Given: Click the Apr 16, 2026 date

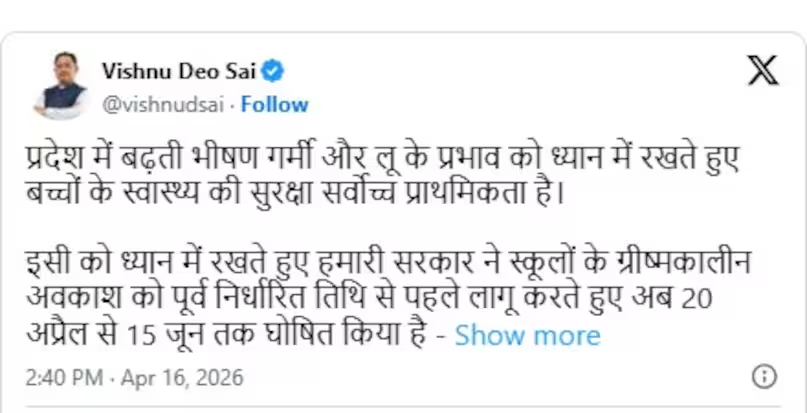Looking at the screenshot, I should [182, 378].
